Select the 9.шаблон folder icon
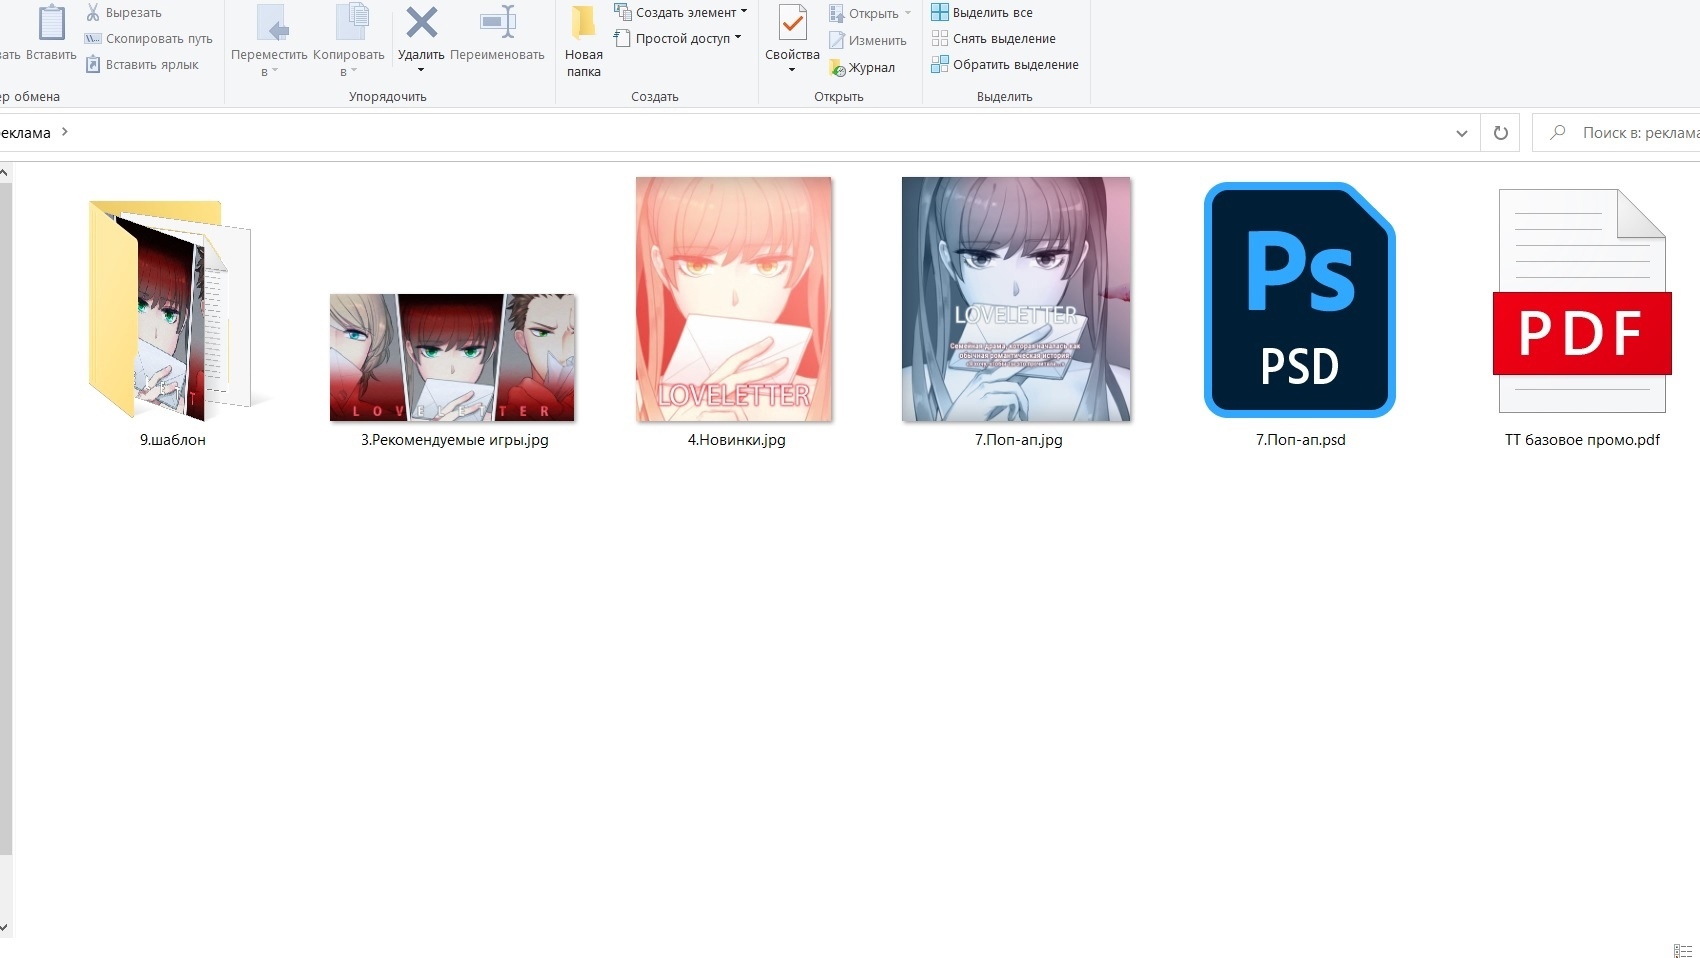Screen dimensions: 1700x958 pyautogui.click(x=170, y=310)
